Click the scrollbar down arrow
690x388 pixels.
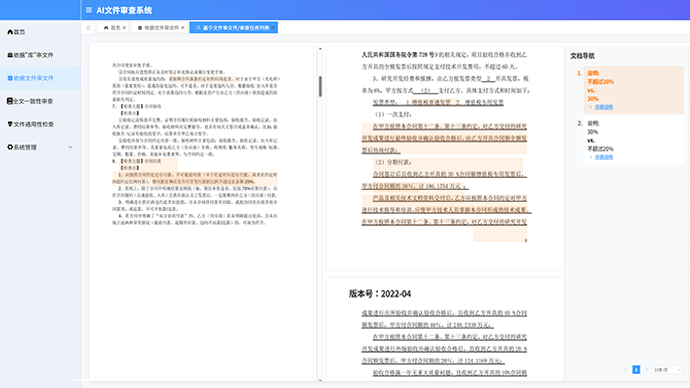click(320, 380)
